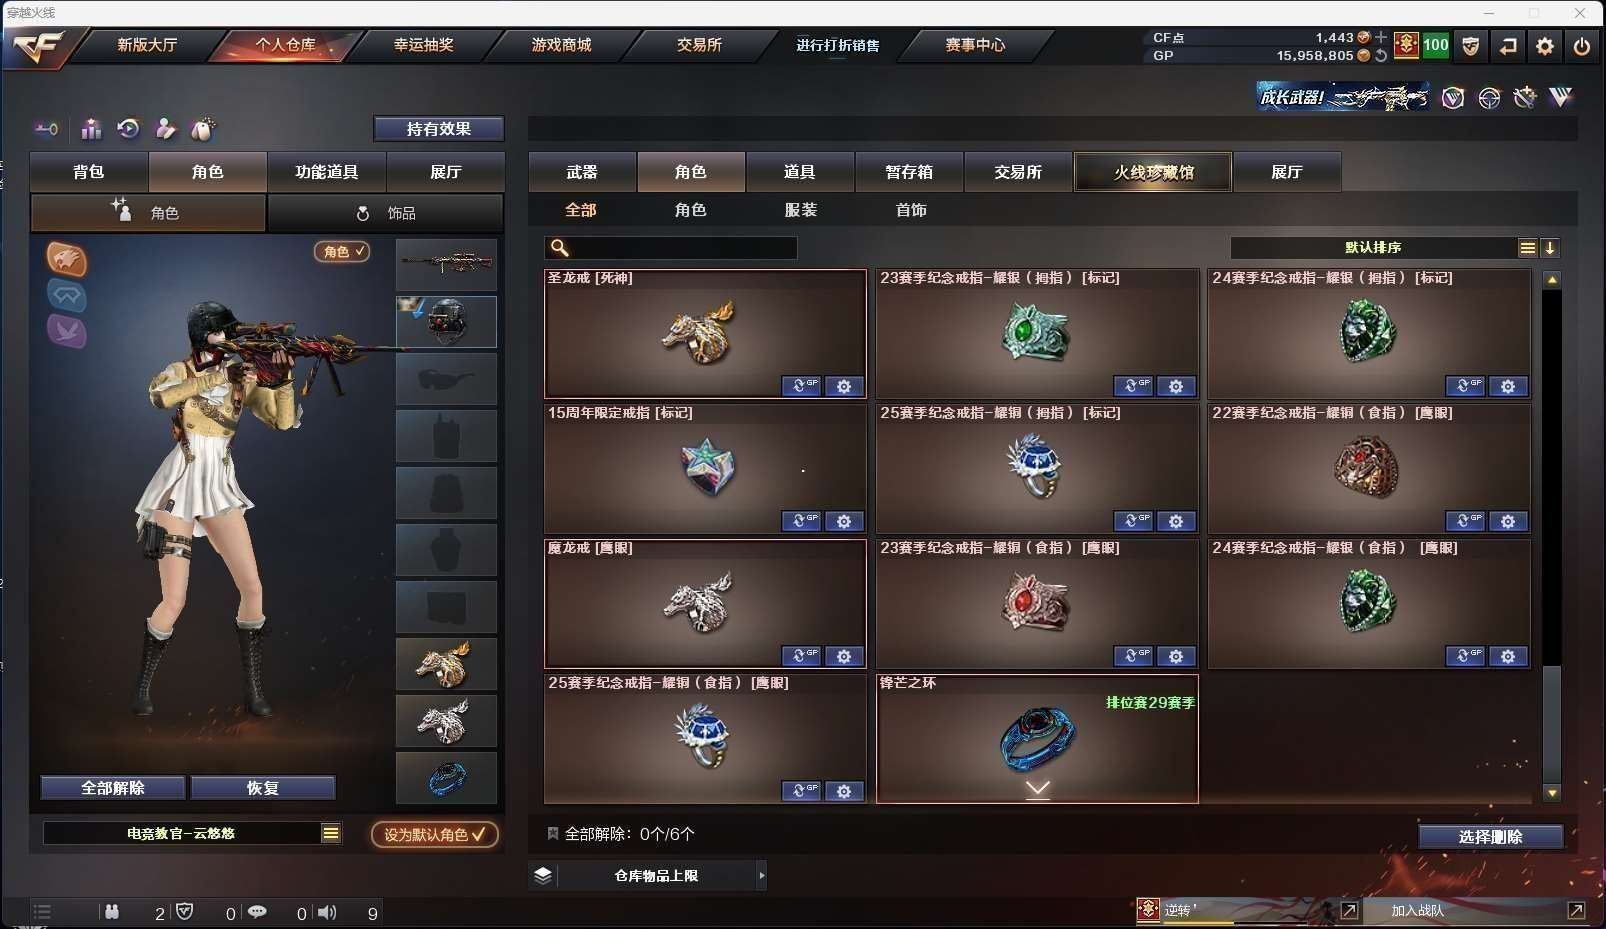This screenshot has height=929, width=1606.
Task: Open the 游戏商城 top menu
Action: coord(561,45)
